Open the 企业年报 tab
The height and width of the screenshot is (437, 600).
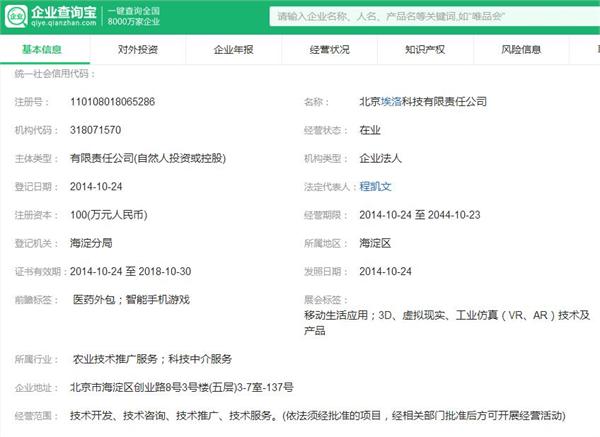click(233, 49)
